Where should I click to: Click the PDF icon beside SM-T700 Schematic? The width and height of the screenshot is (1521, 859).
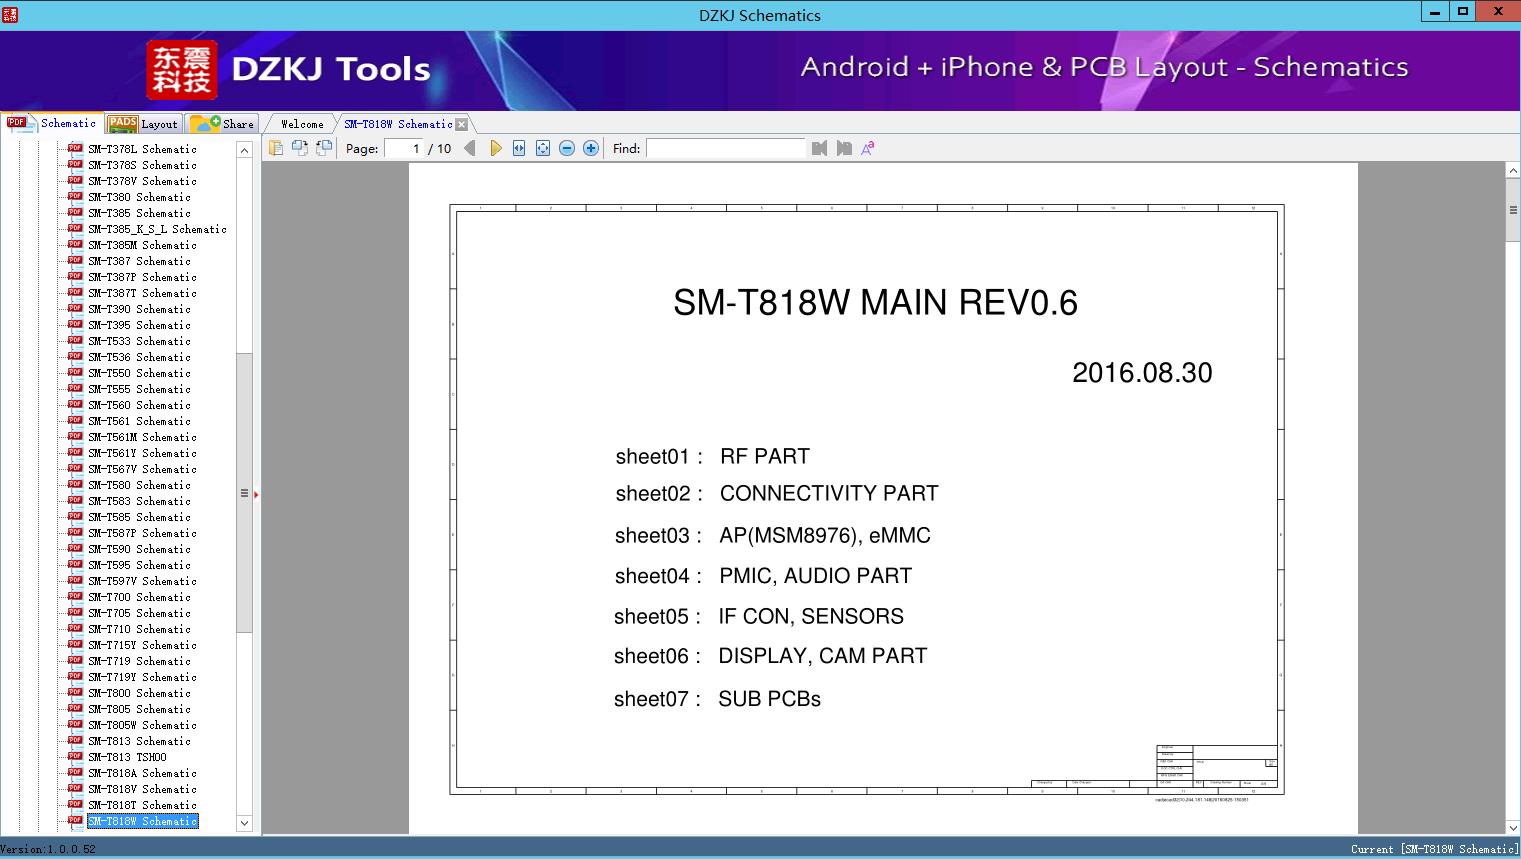coord(75,597)
